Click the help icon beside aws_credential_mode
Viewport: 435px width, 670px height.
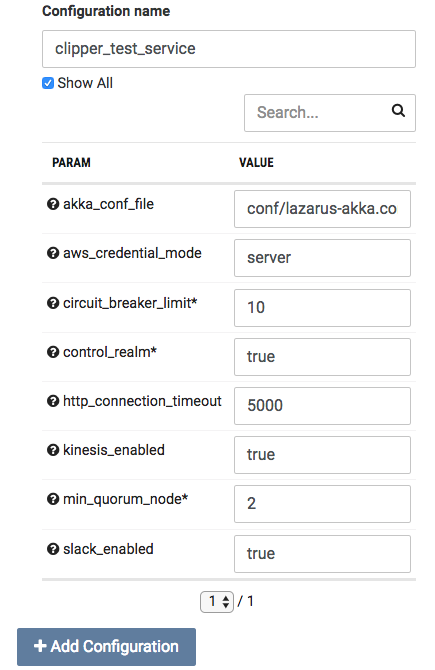coord(53,253)
